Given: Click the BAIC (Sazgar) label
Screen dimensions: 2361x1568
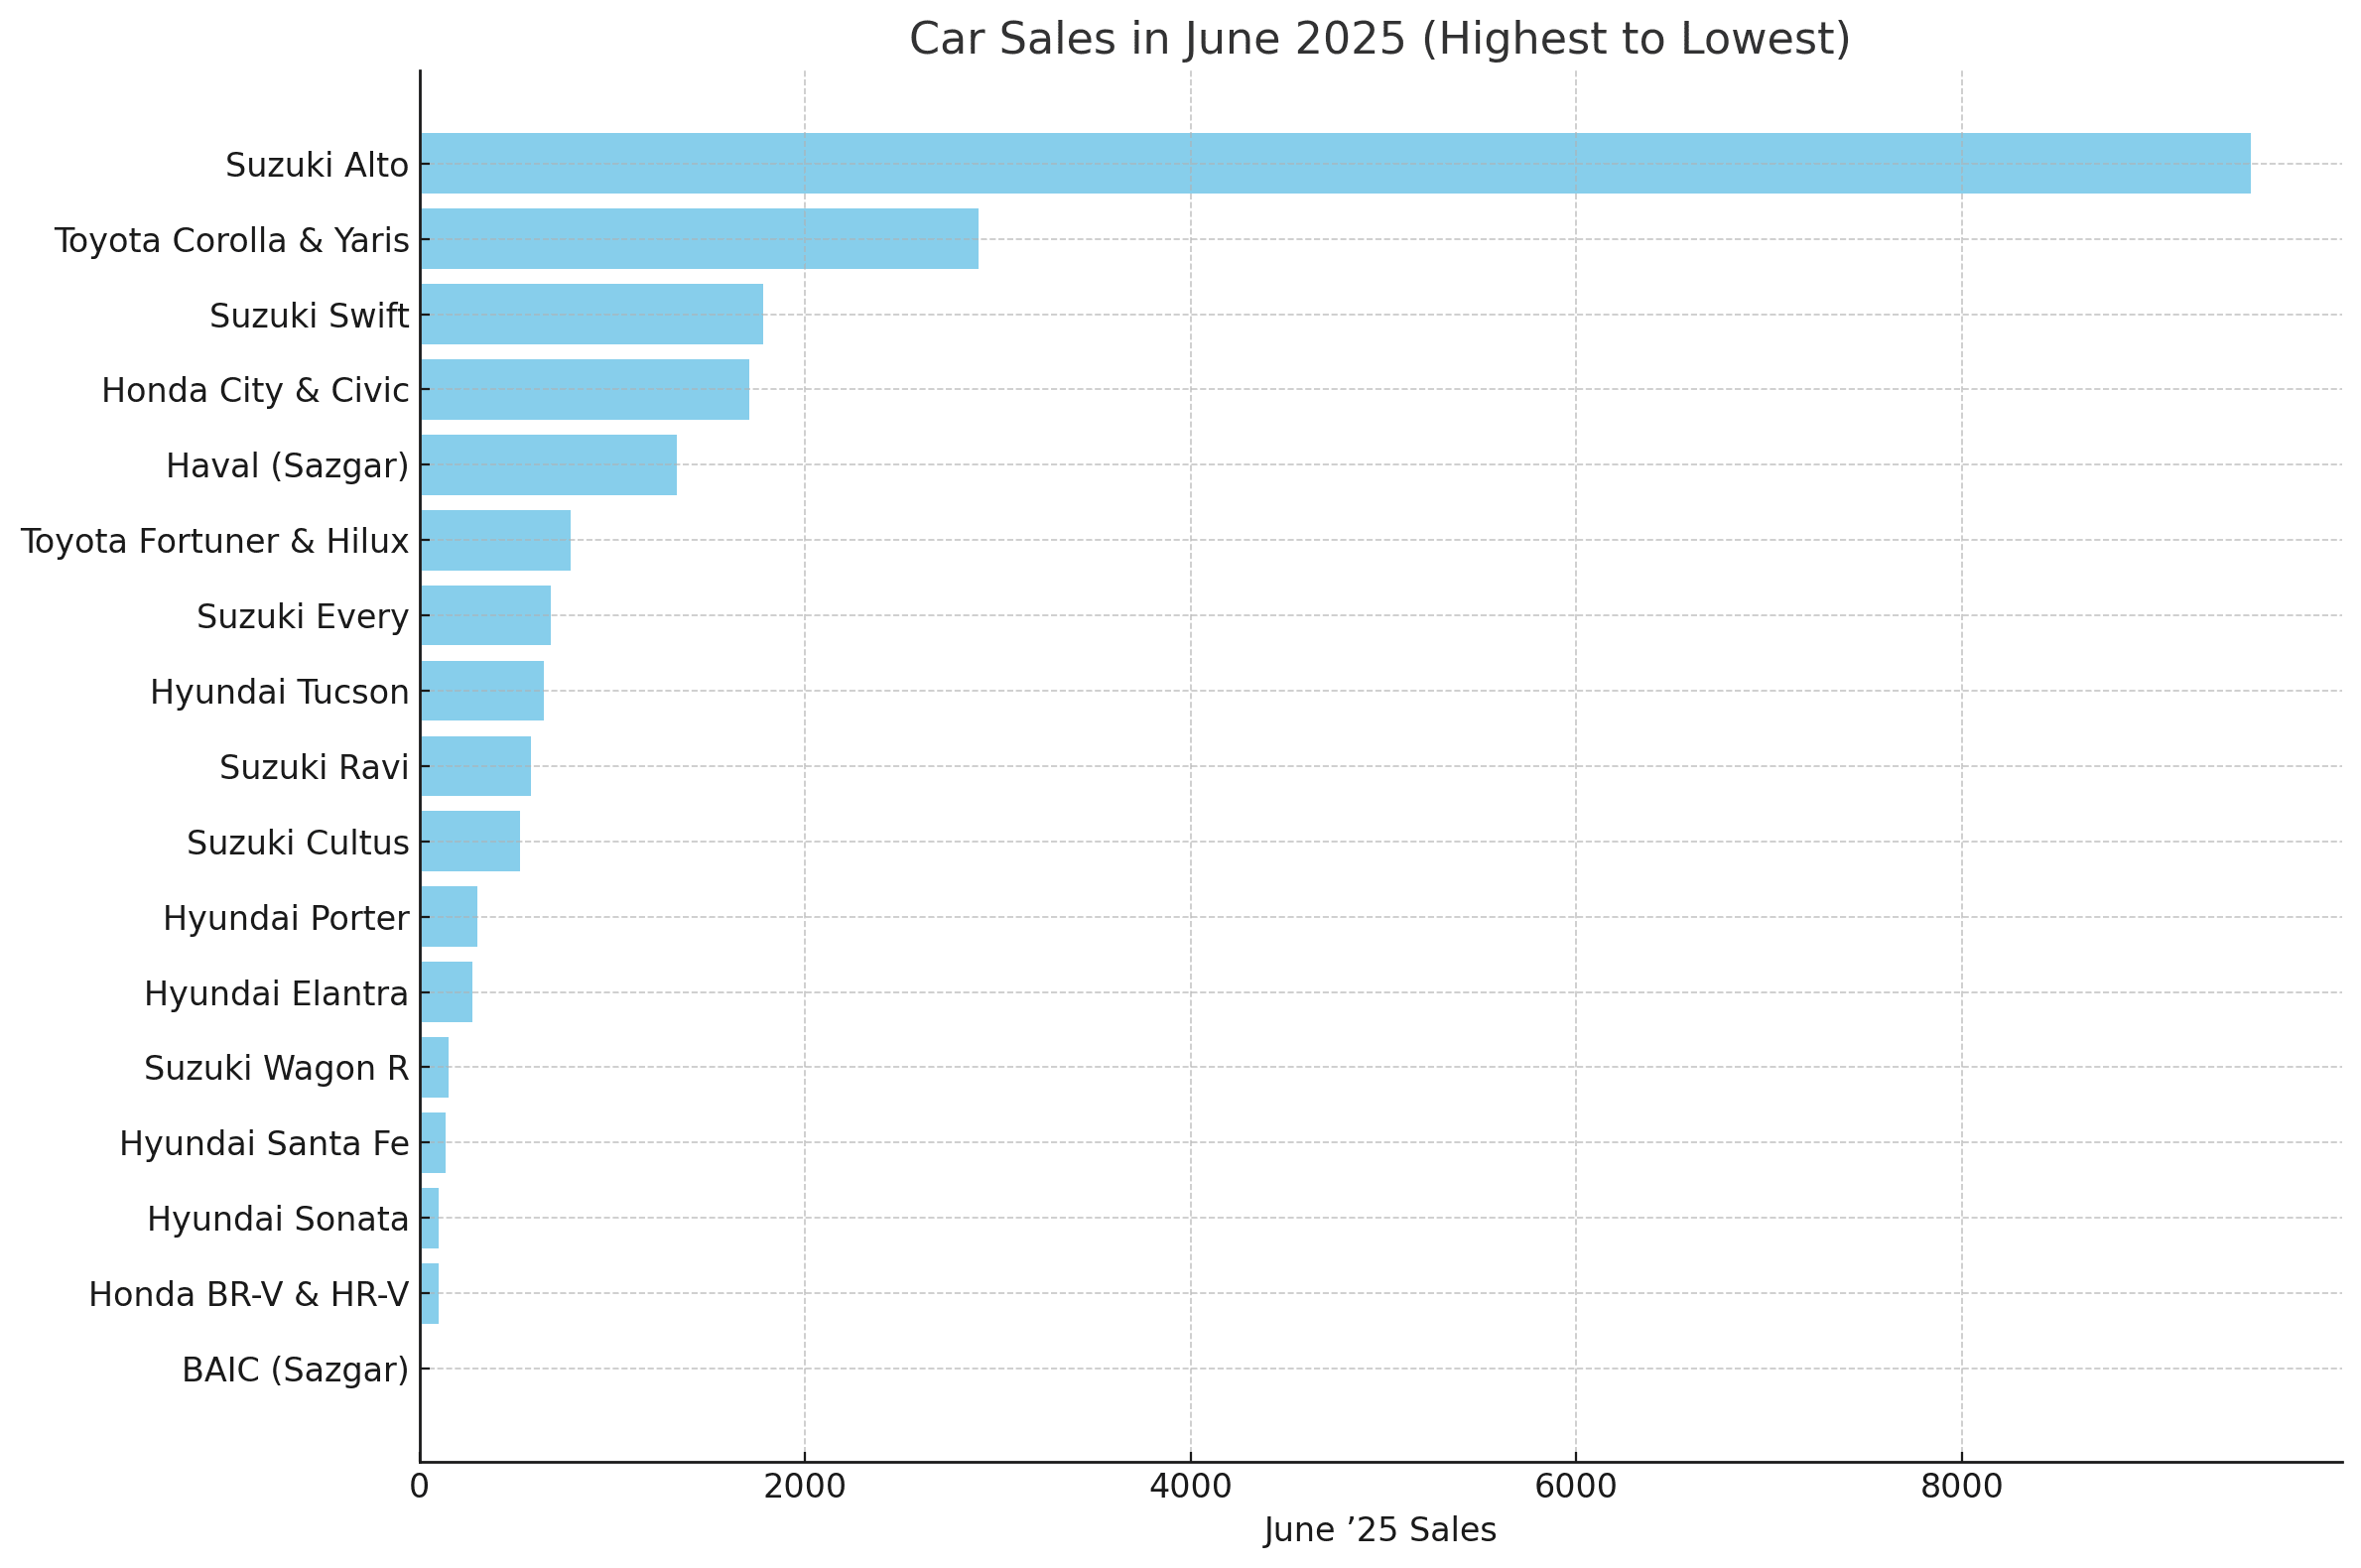Looking at the screenshot, I should click(x=295, y=1370).
